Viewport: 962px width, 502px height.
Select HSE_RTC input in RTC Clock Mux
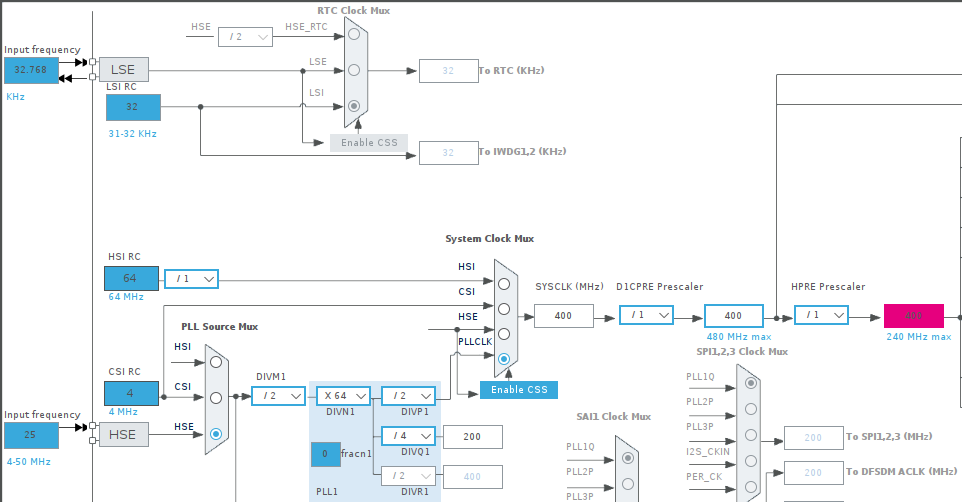(x=354, y=34)
